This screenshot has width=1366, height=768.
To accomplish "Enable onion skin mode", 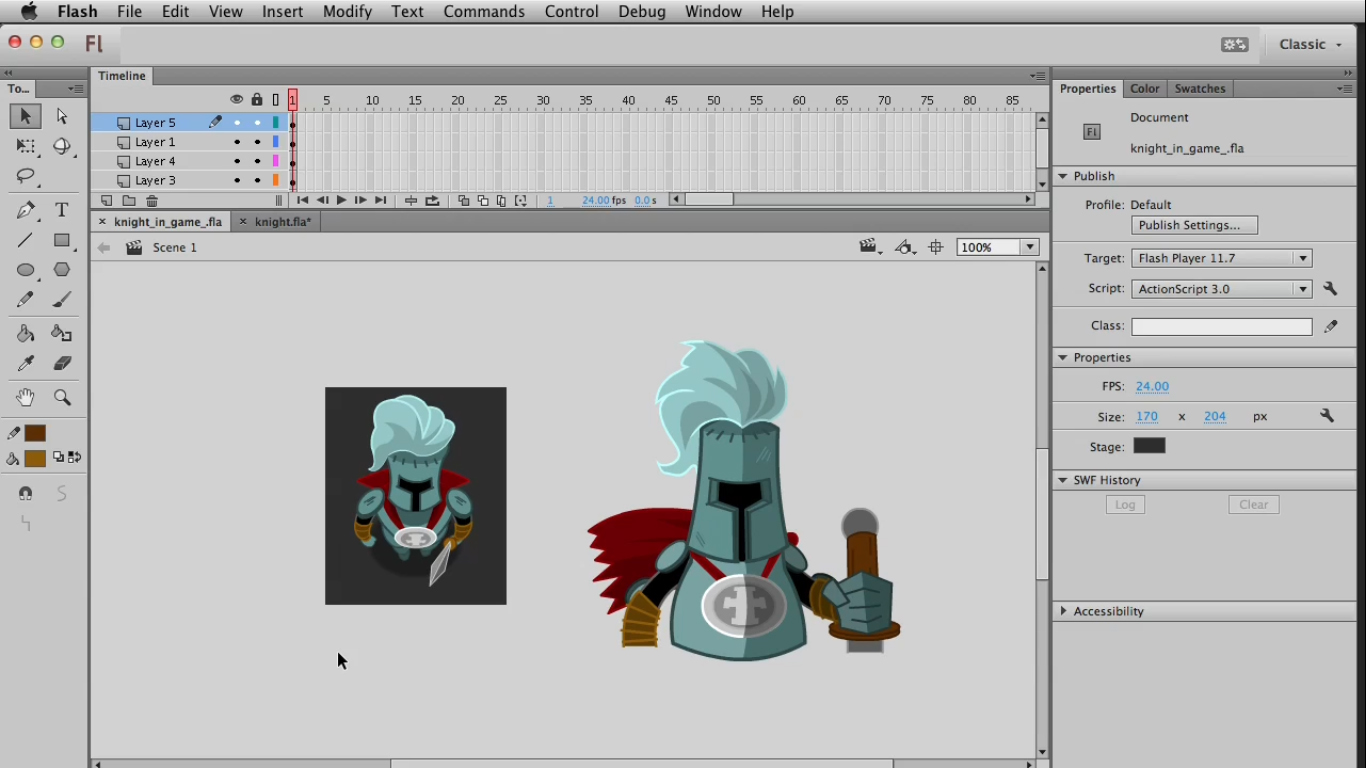I will point(463,200).
